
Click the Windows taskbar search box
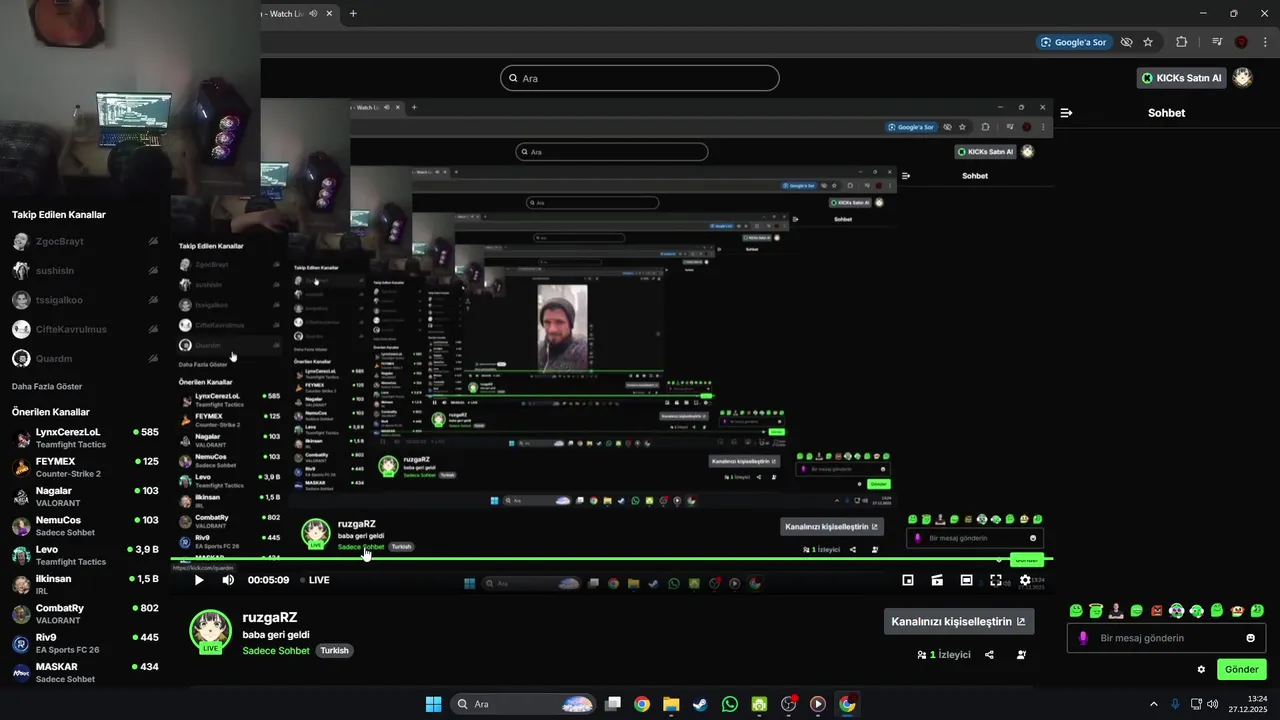click(523, 704)
